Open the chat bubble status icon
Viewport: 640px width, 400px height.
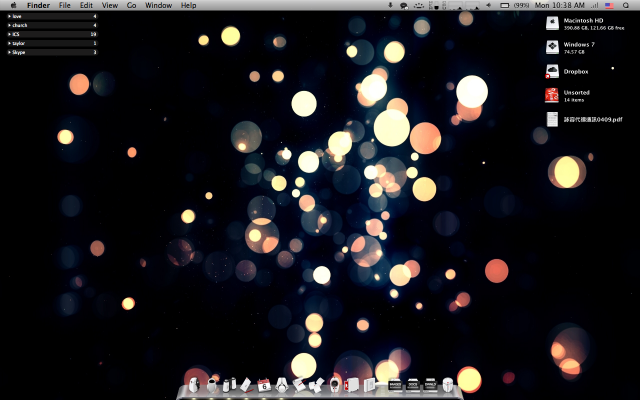(404, 5)
